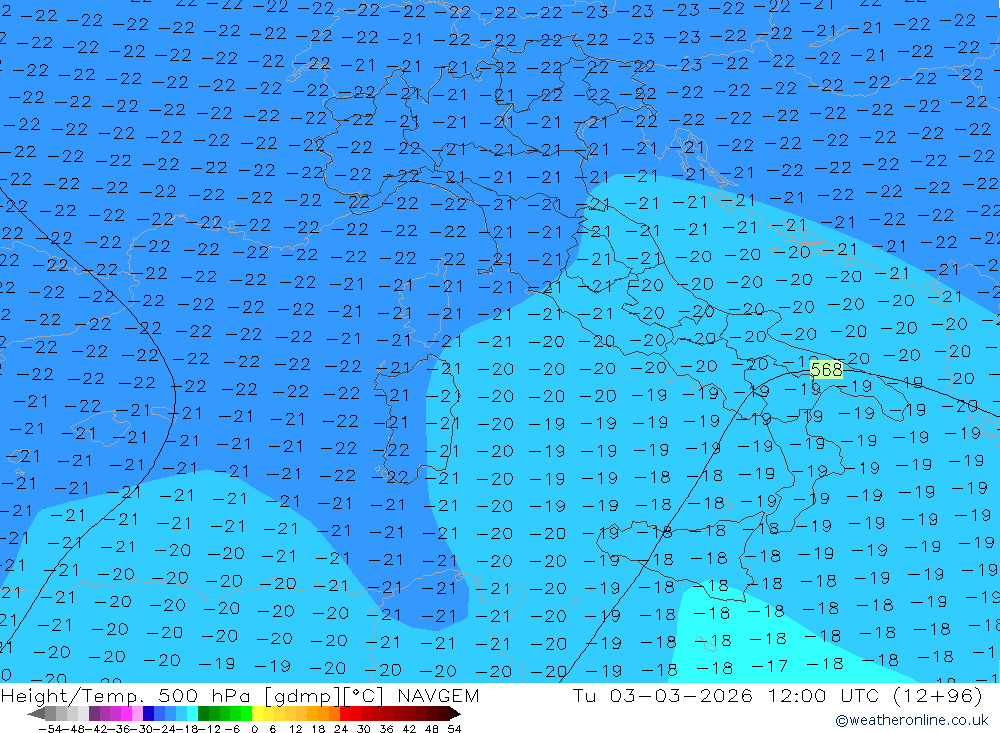Click the 568 height contour label

(x=826, y=369)
